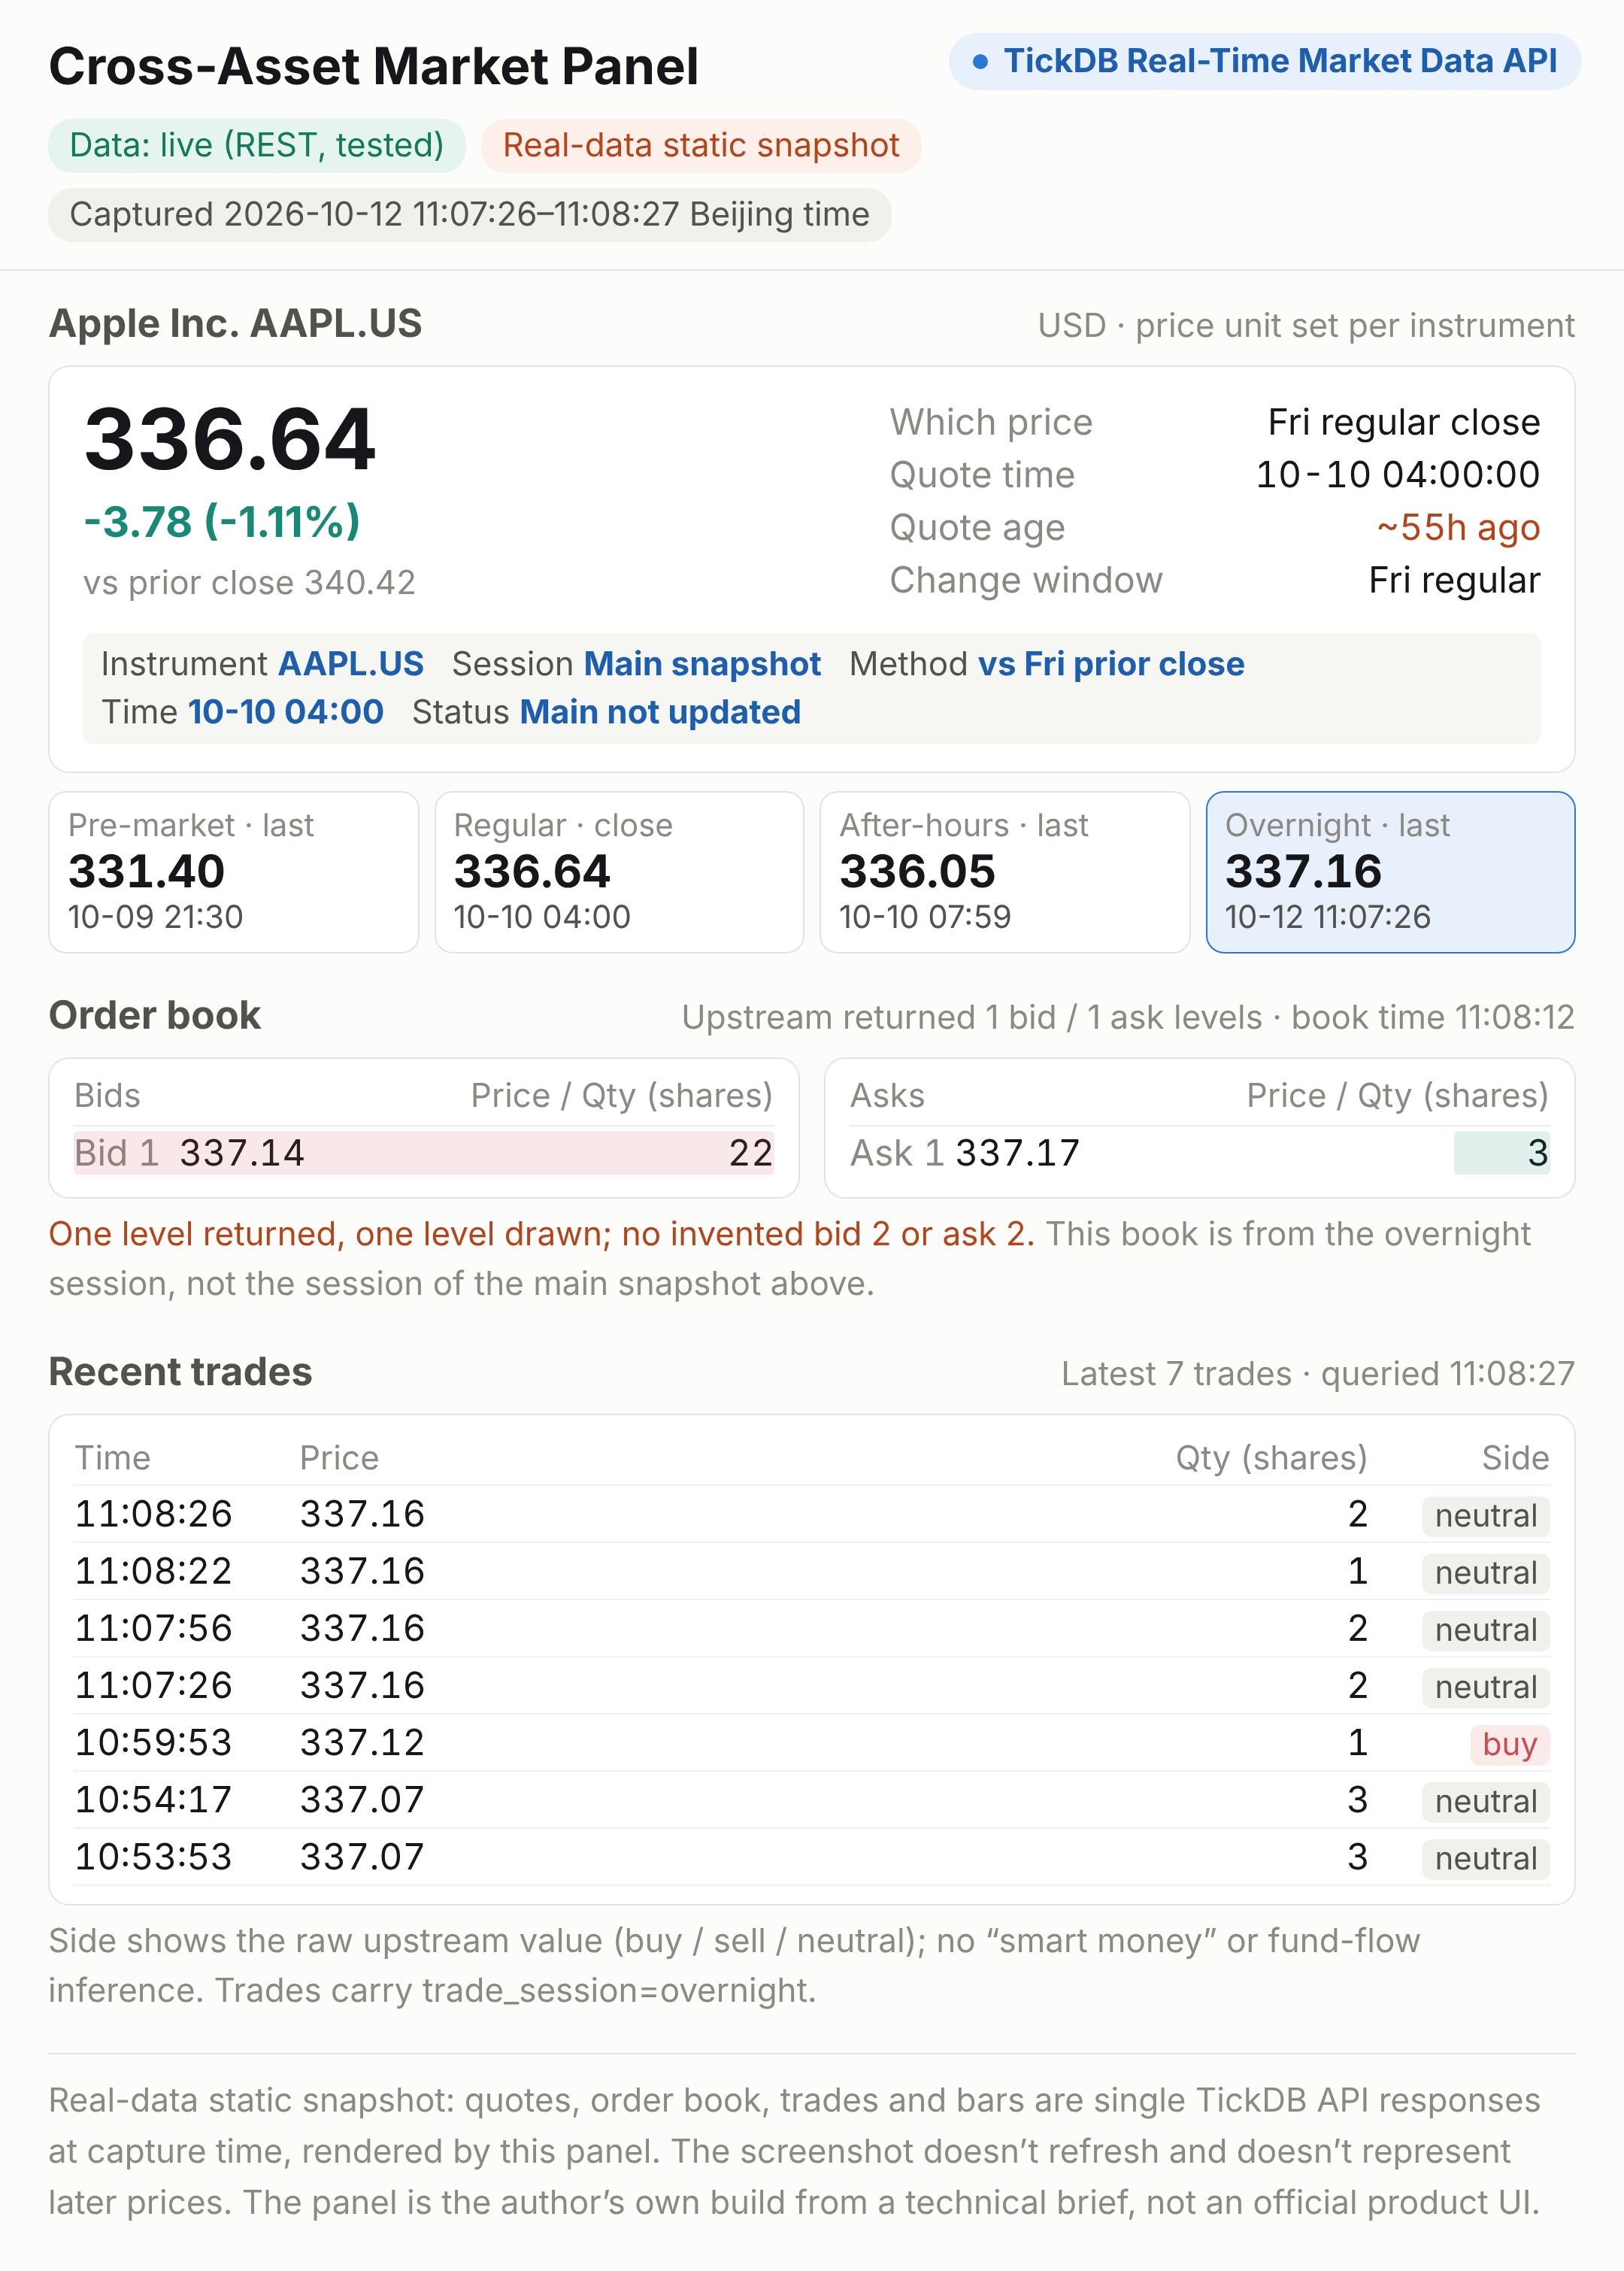The image size is (1624, 2271).
Task: Click the 'Recent trades' section heading
Action: [x=181, y=1371]
